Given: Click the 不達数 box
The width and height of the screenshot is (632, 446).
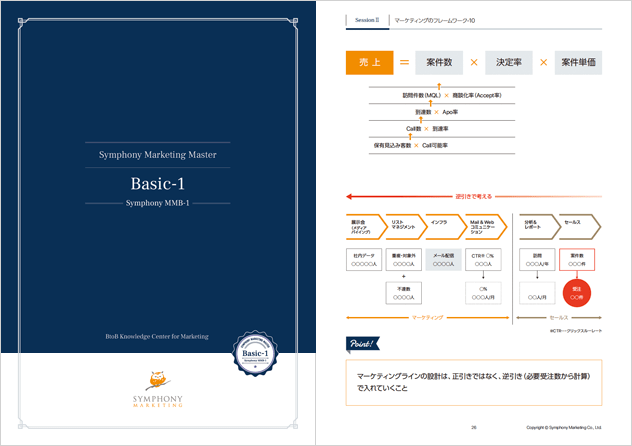Looking at the screenshot, I should pos(403,293).
